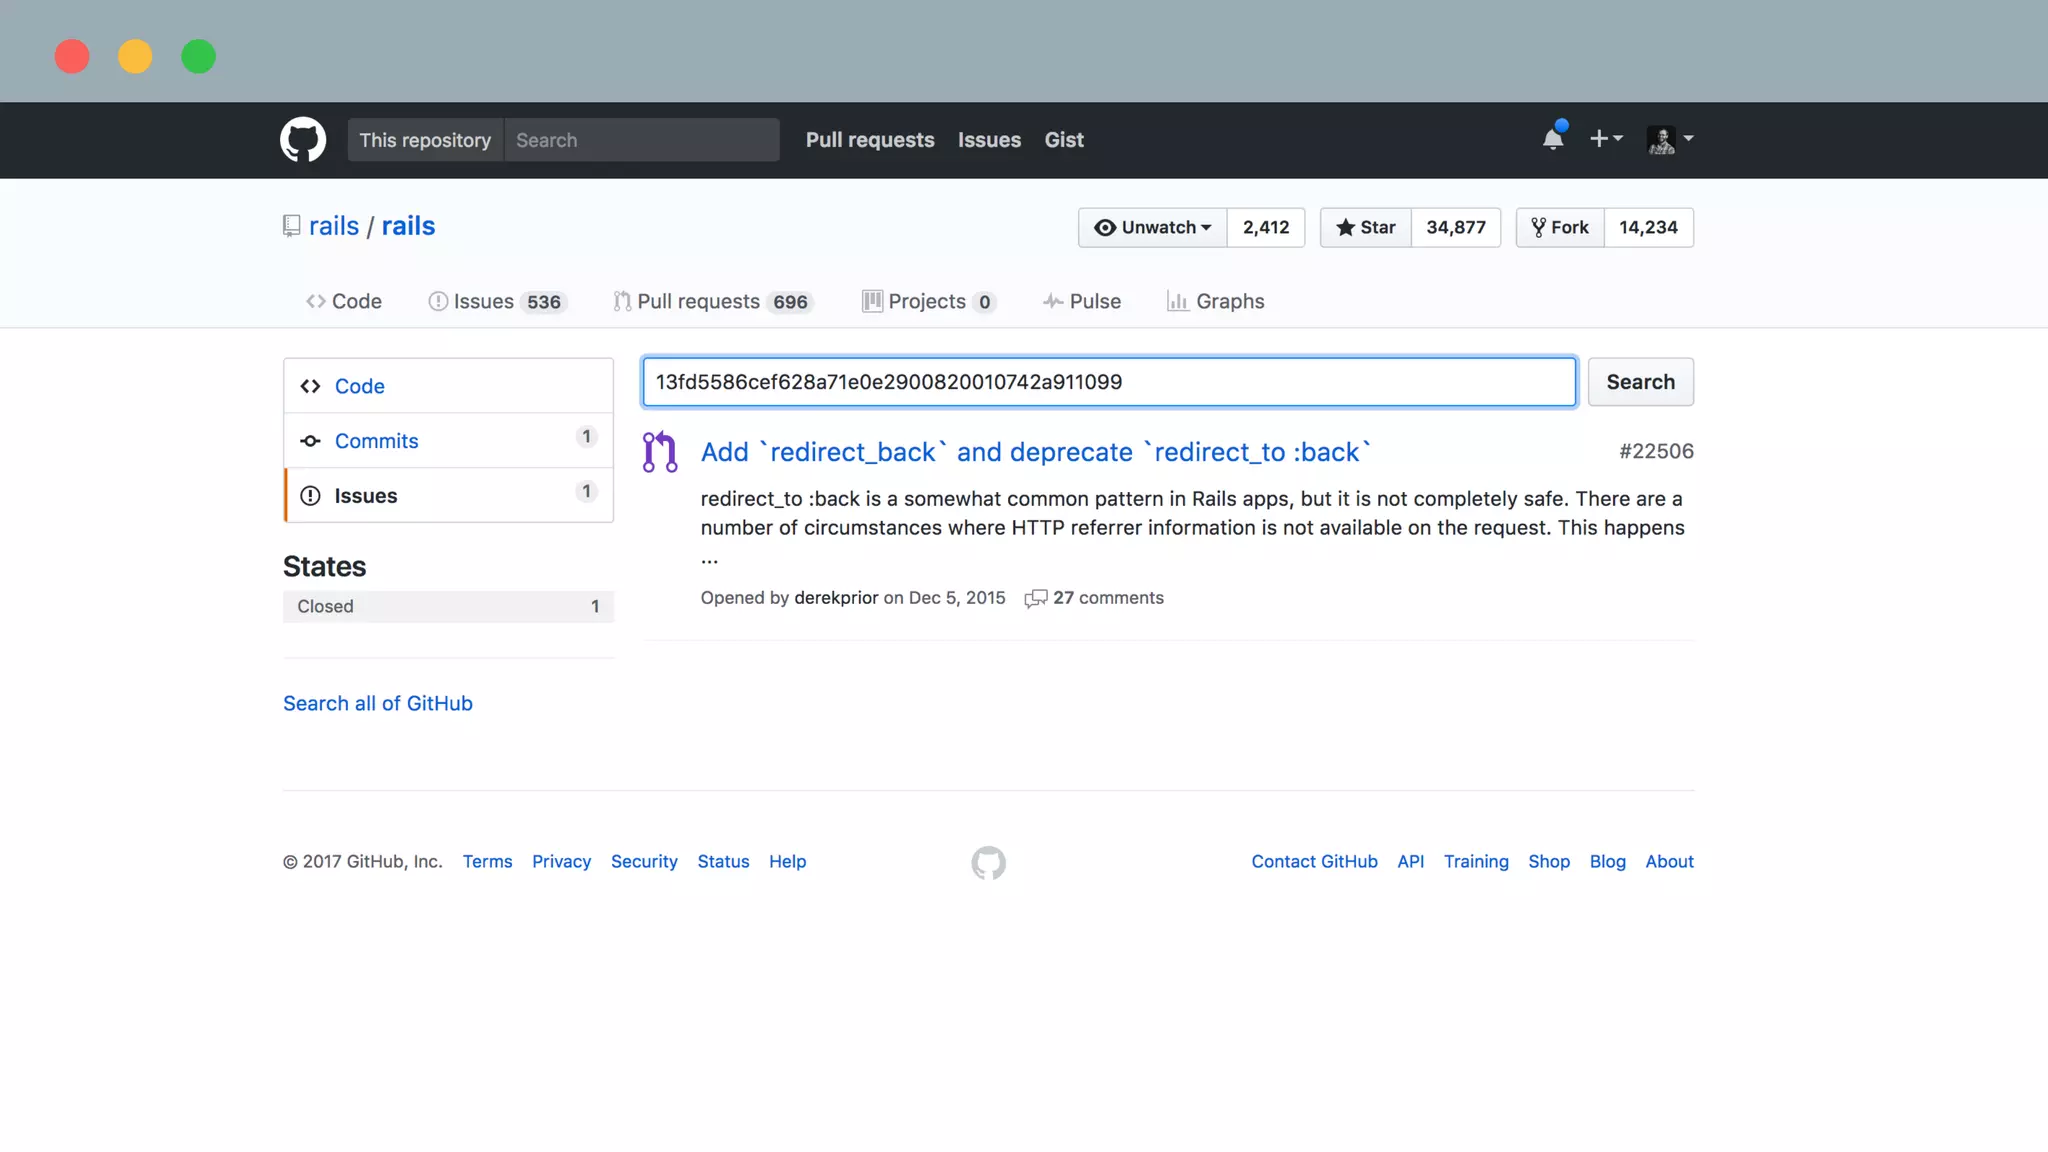Open the Graphs tab
Screen dimensions: 2048x1152
(1215, 301)
